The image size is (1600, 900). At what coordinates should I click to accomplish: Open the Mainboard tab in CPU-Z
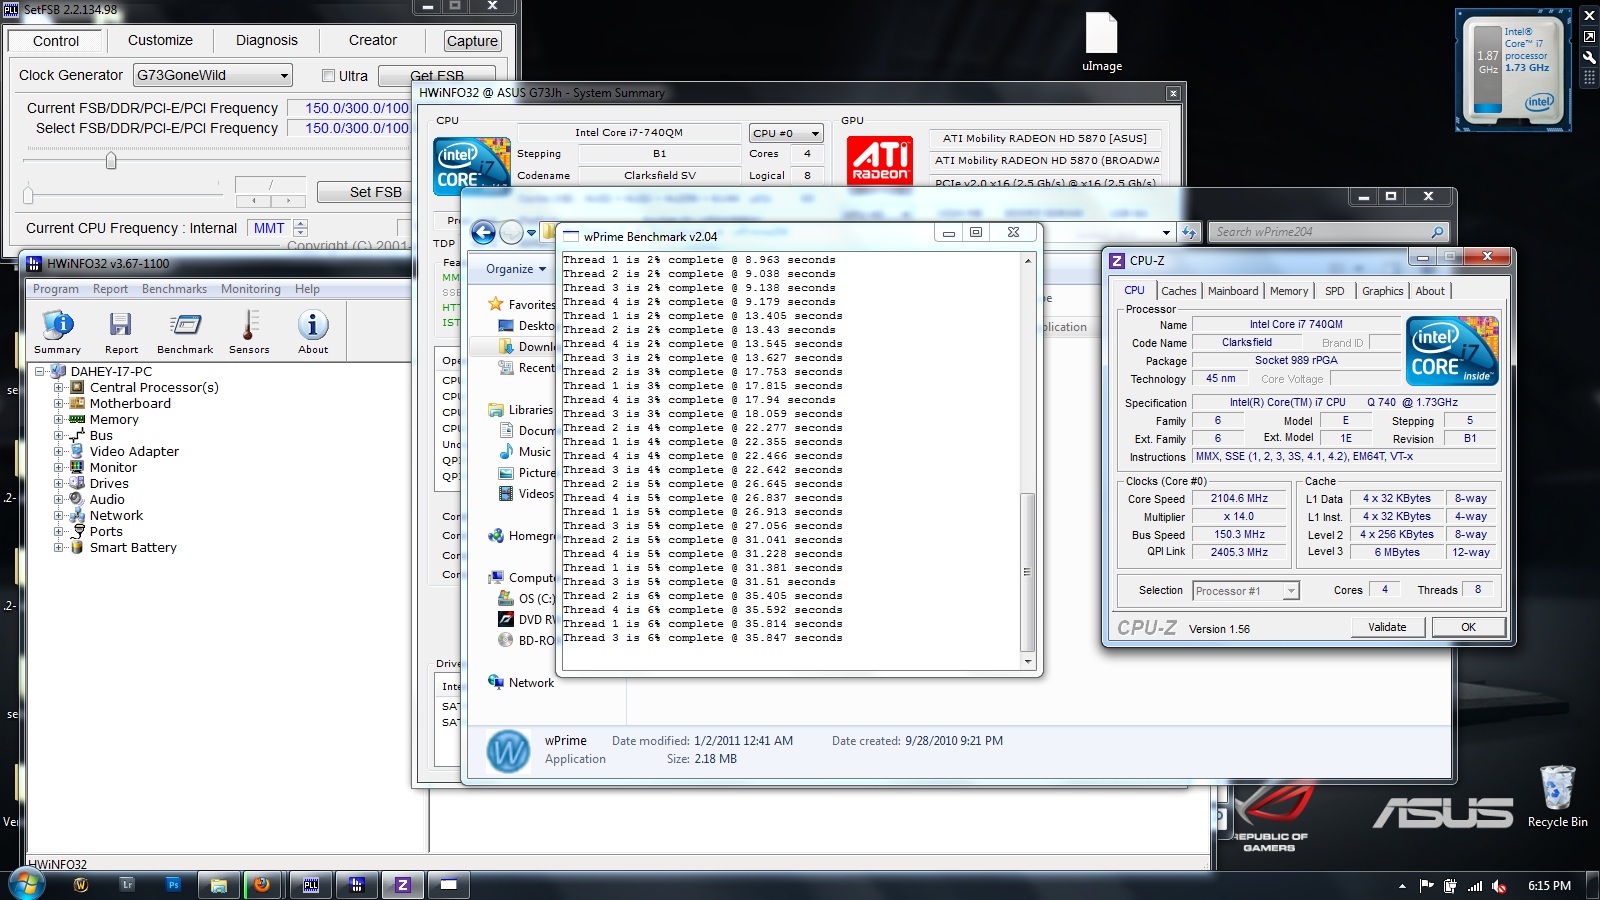[1233, 291]
